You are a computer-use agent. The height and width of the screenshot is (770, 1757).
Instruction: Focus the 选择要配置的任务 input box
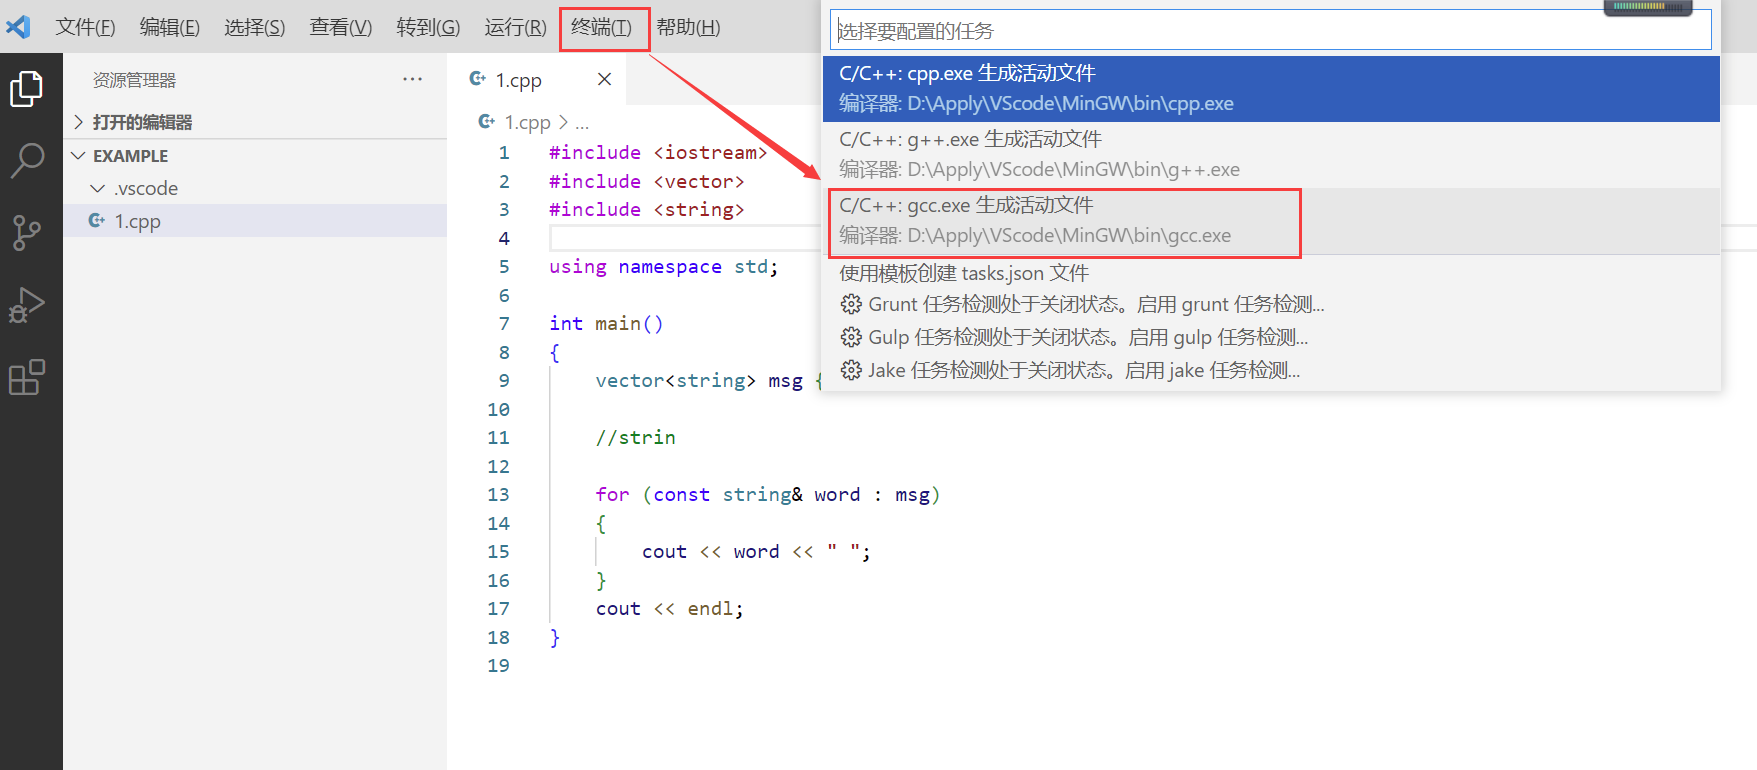[x=1270, y=30]
